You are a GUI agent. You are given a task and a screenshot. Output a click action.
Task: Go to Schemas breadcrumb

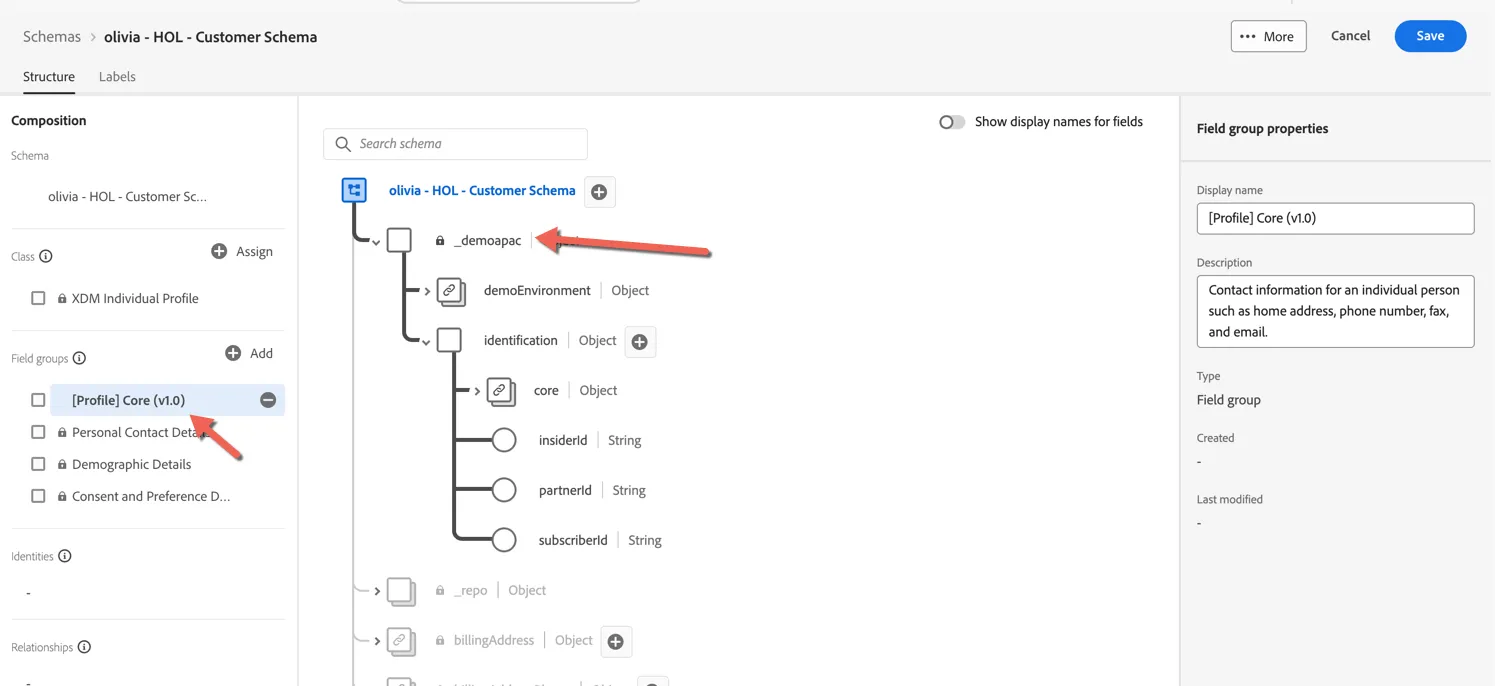[52, 36]
